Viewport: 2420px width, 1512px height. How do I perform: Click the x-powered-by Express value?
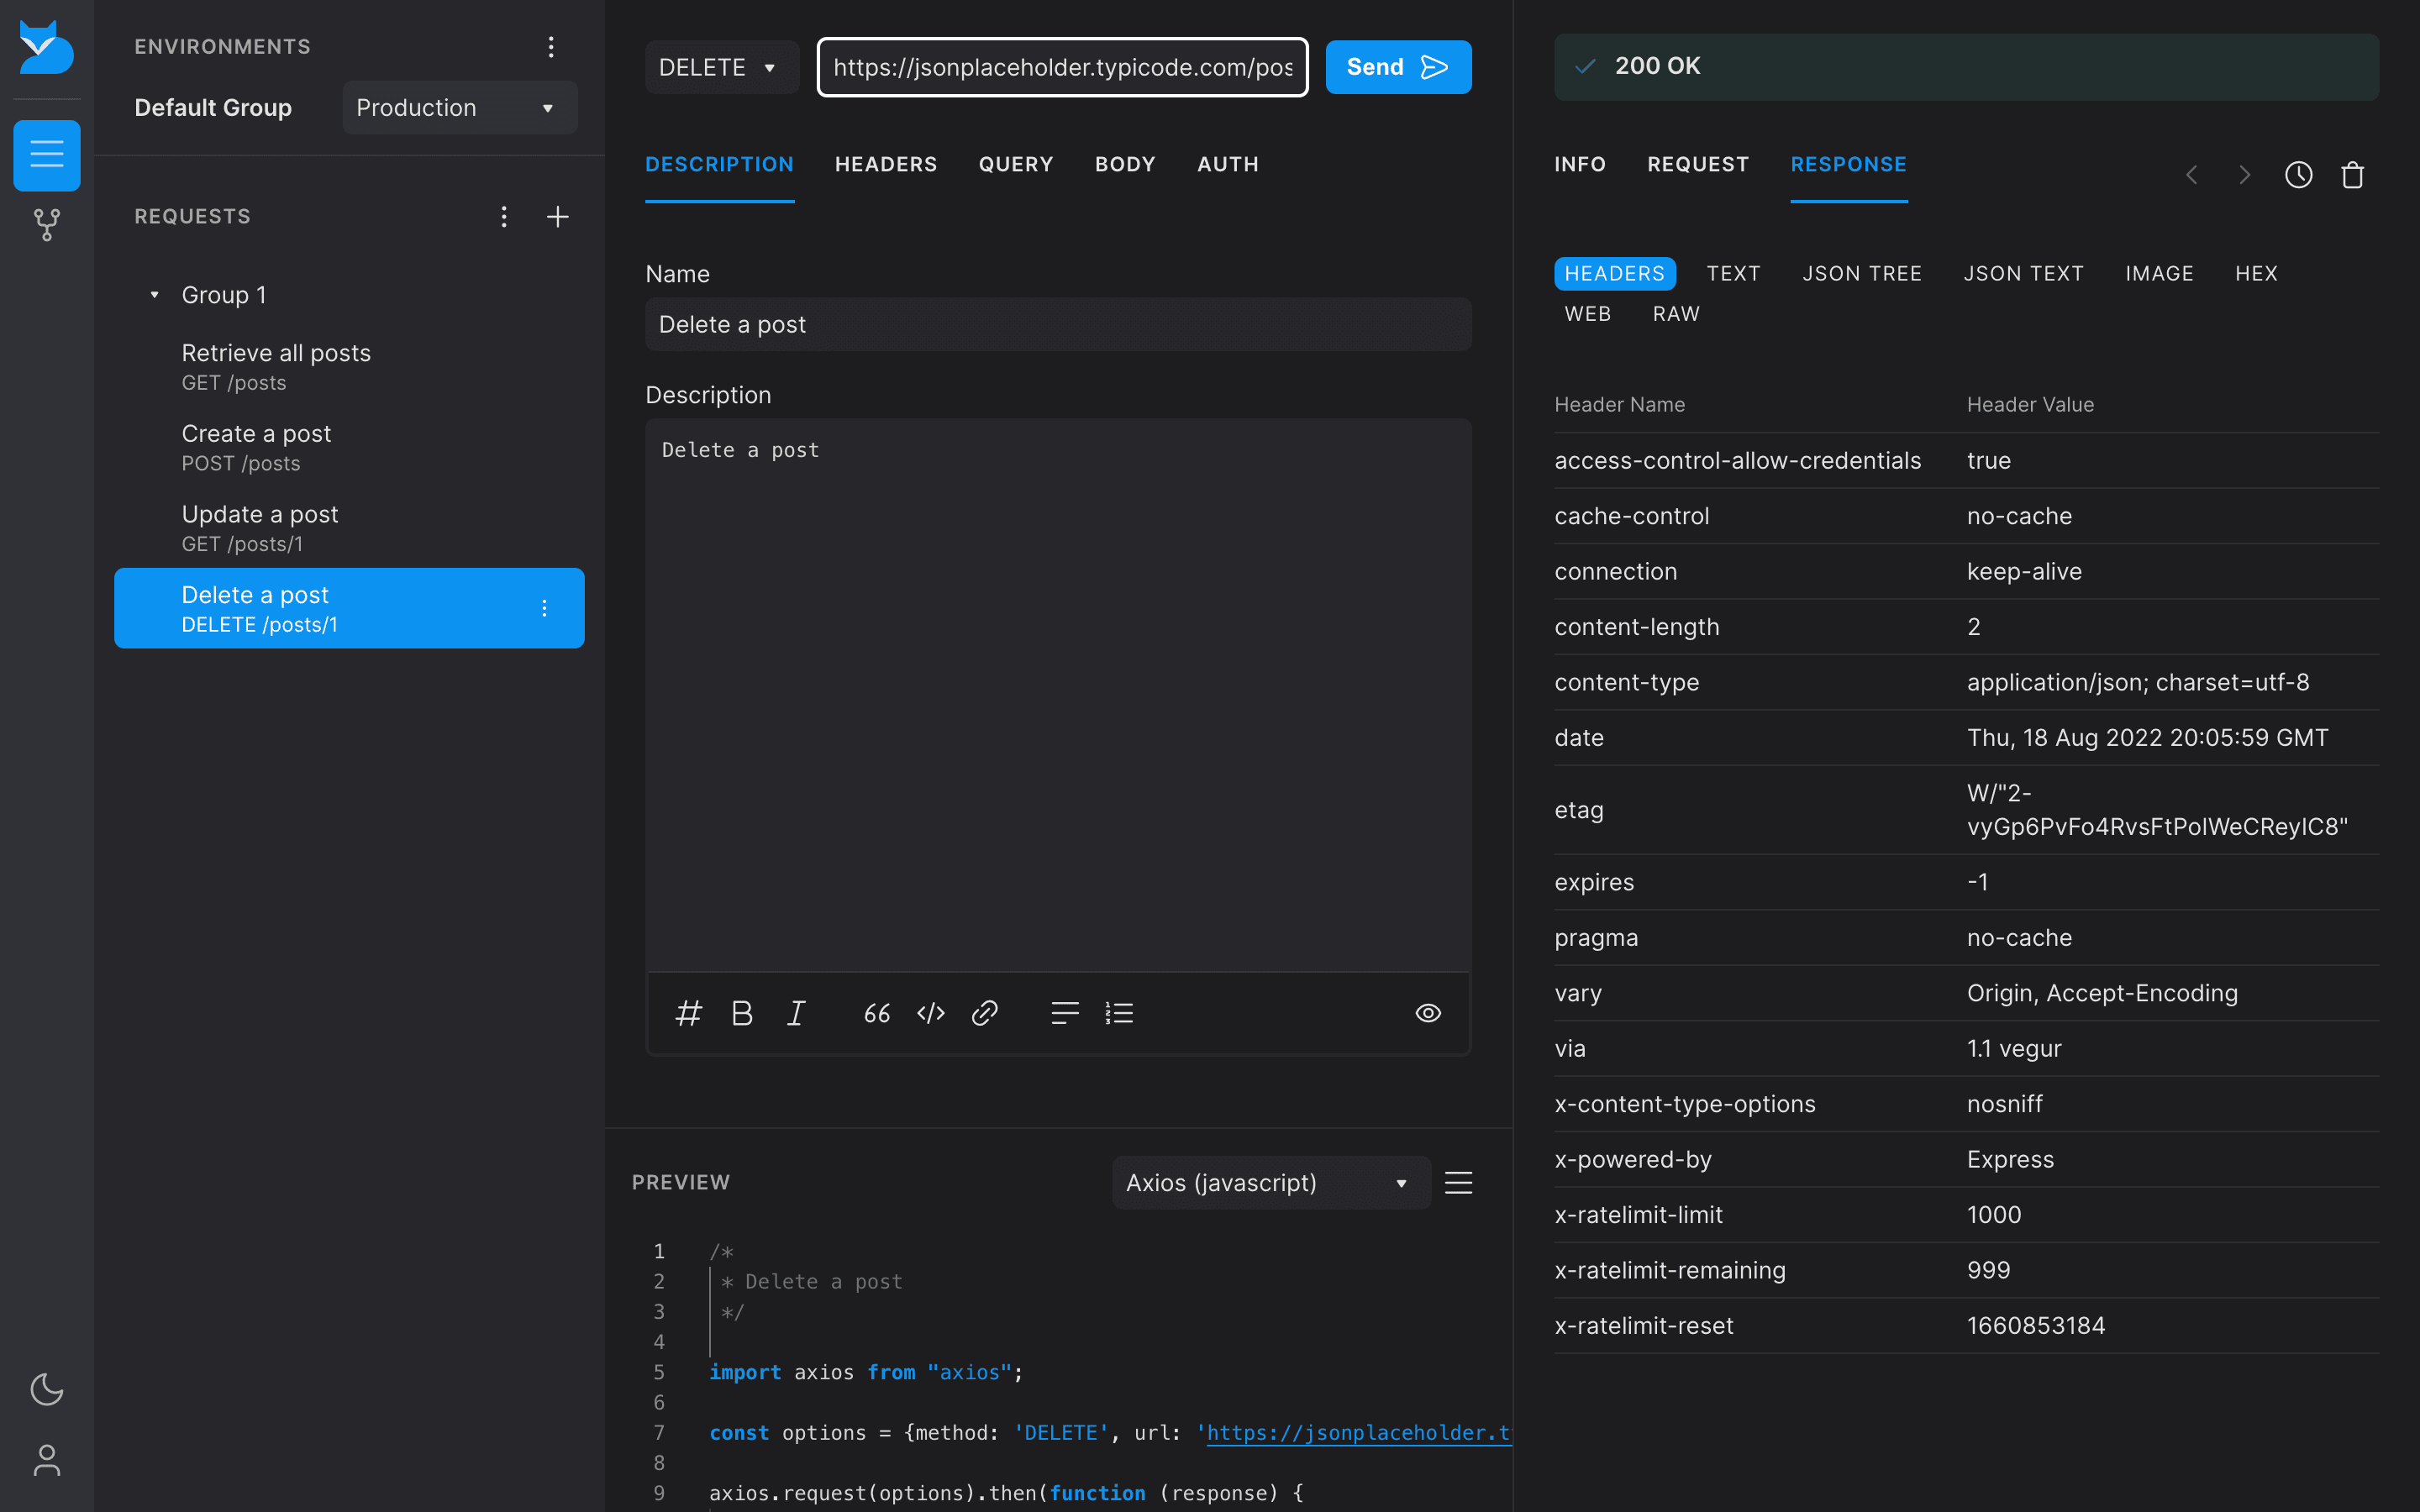pos(2010,1159)
